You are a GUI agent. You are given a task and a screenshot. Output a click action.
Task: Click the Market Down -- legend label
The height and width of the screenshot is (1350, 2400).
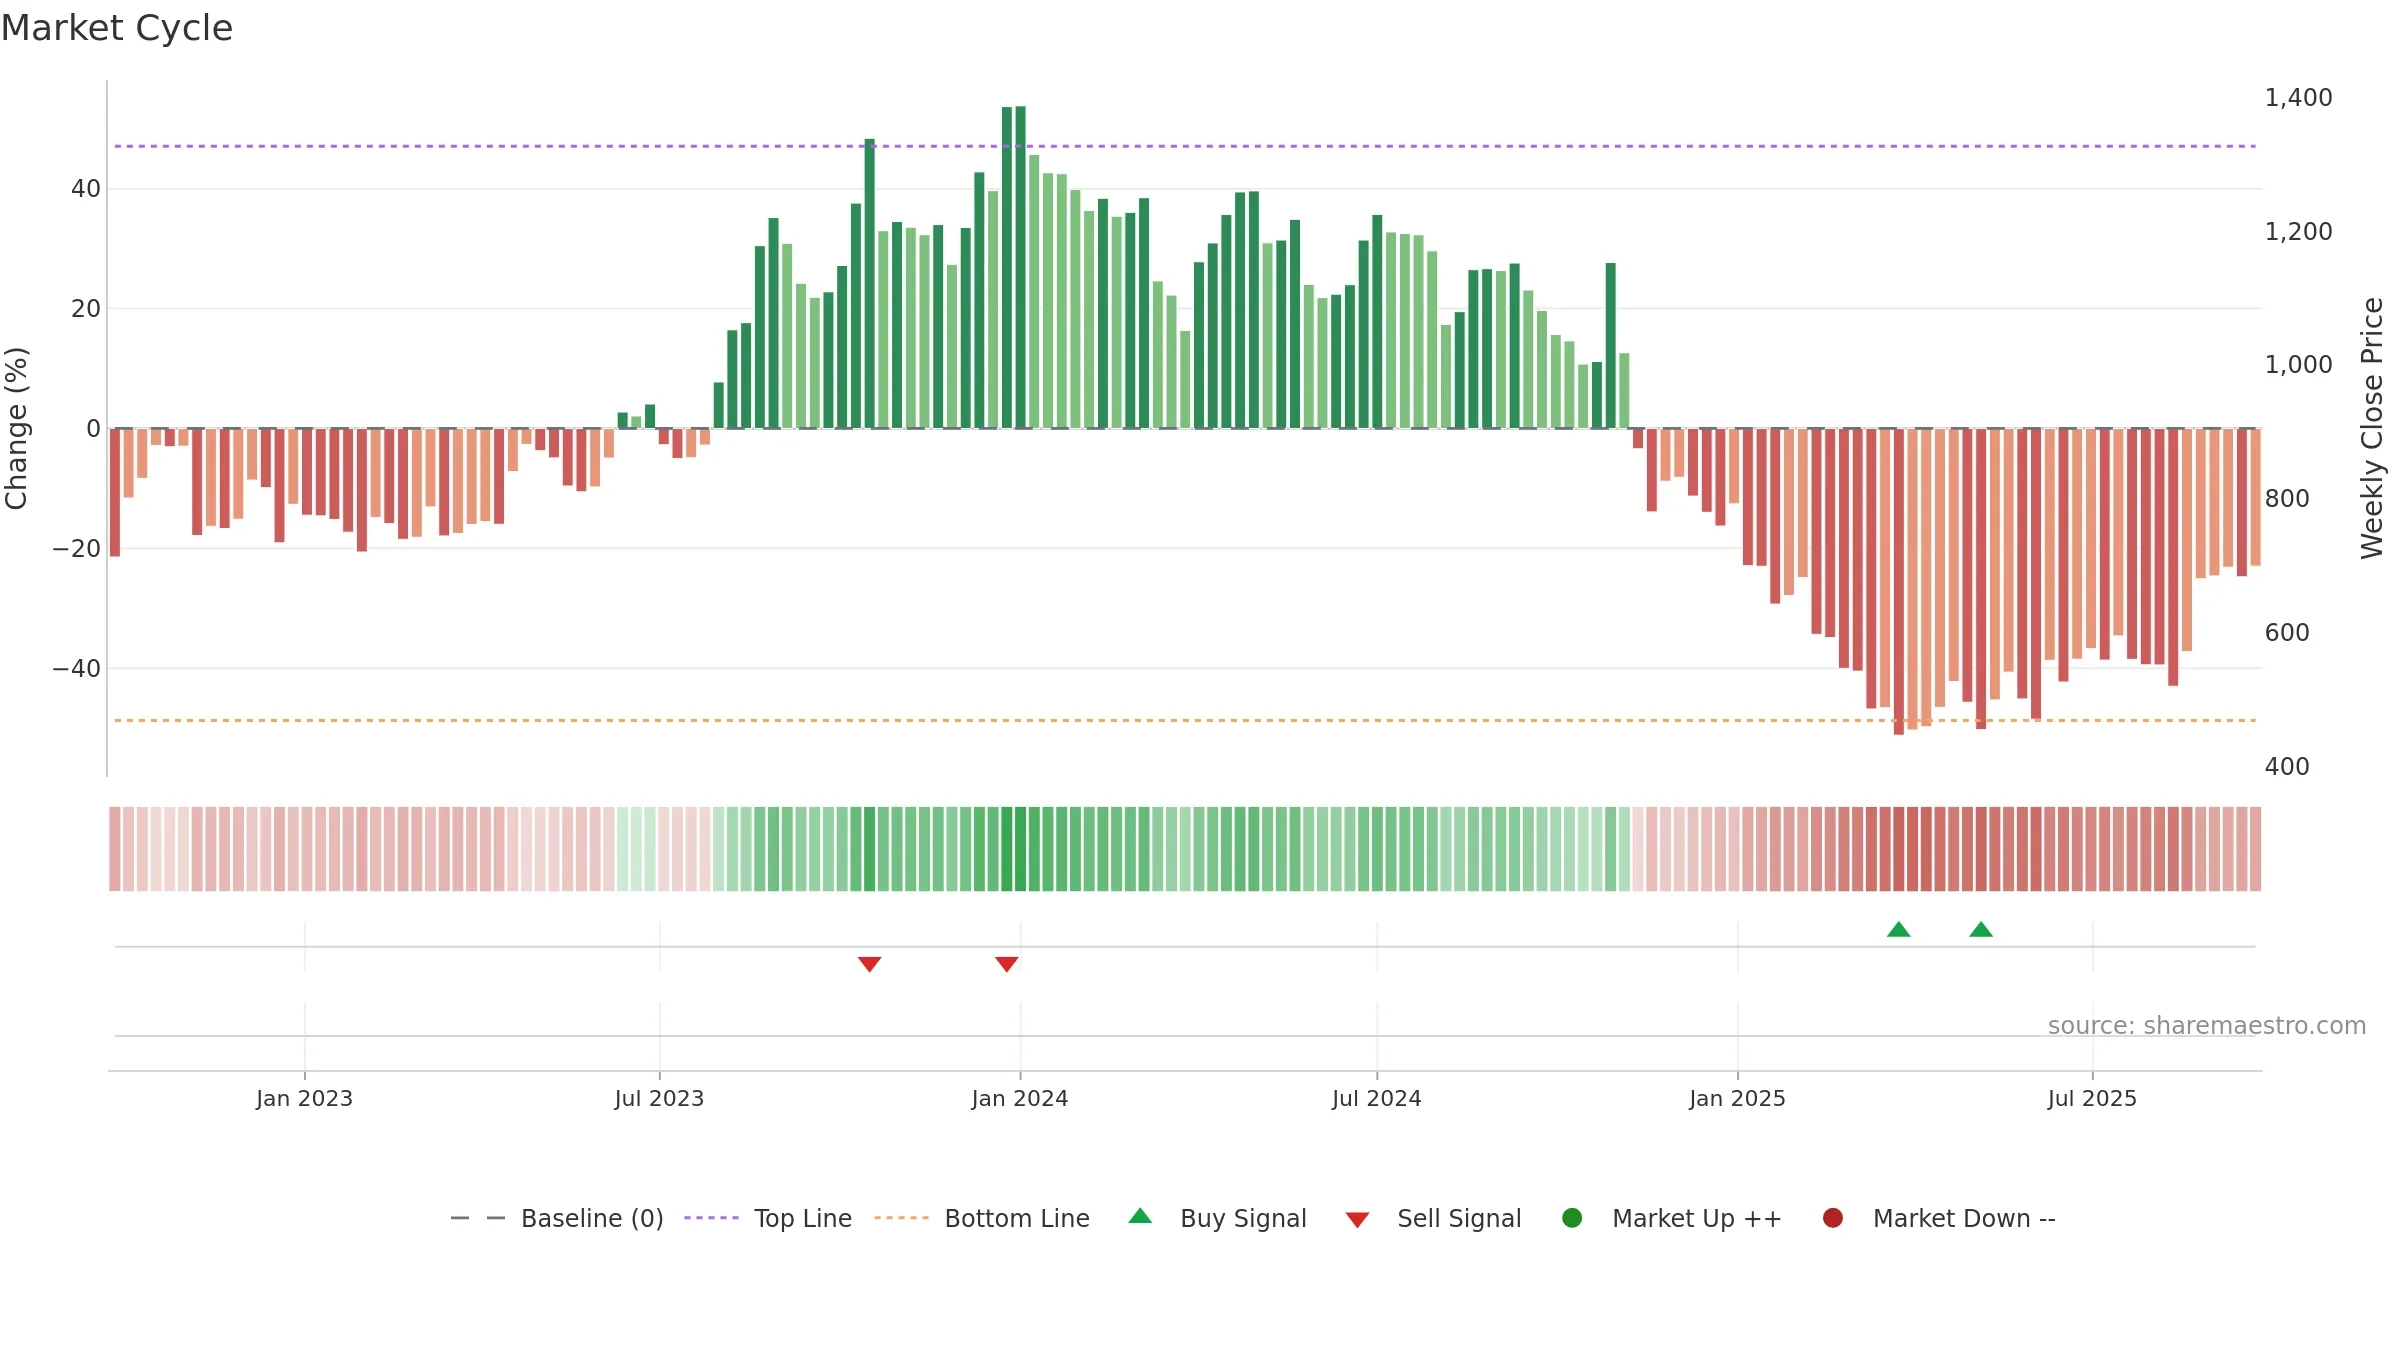point(1964,1218)
